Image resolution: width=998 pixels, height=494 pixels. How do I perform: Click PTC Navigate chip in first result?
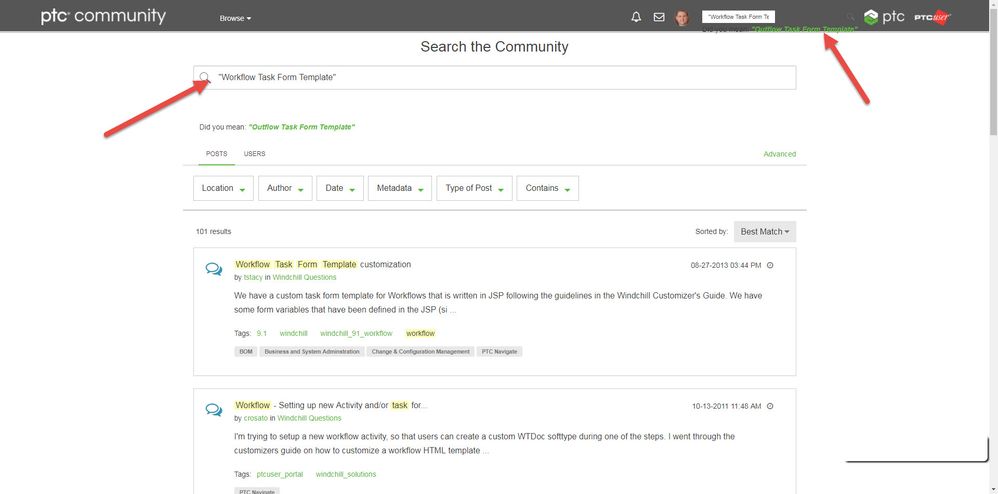500,351
